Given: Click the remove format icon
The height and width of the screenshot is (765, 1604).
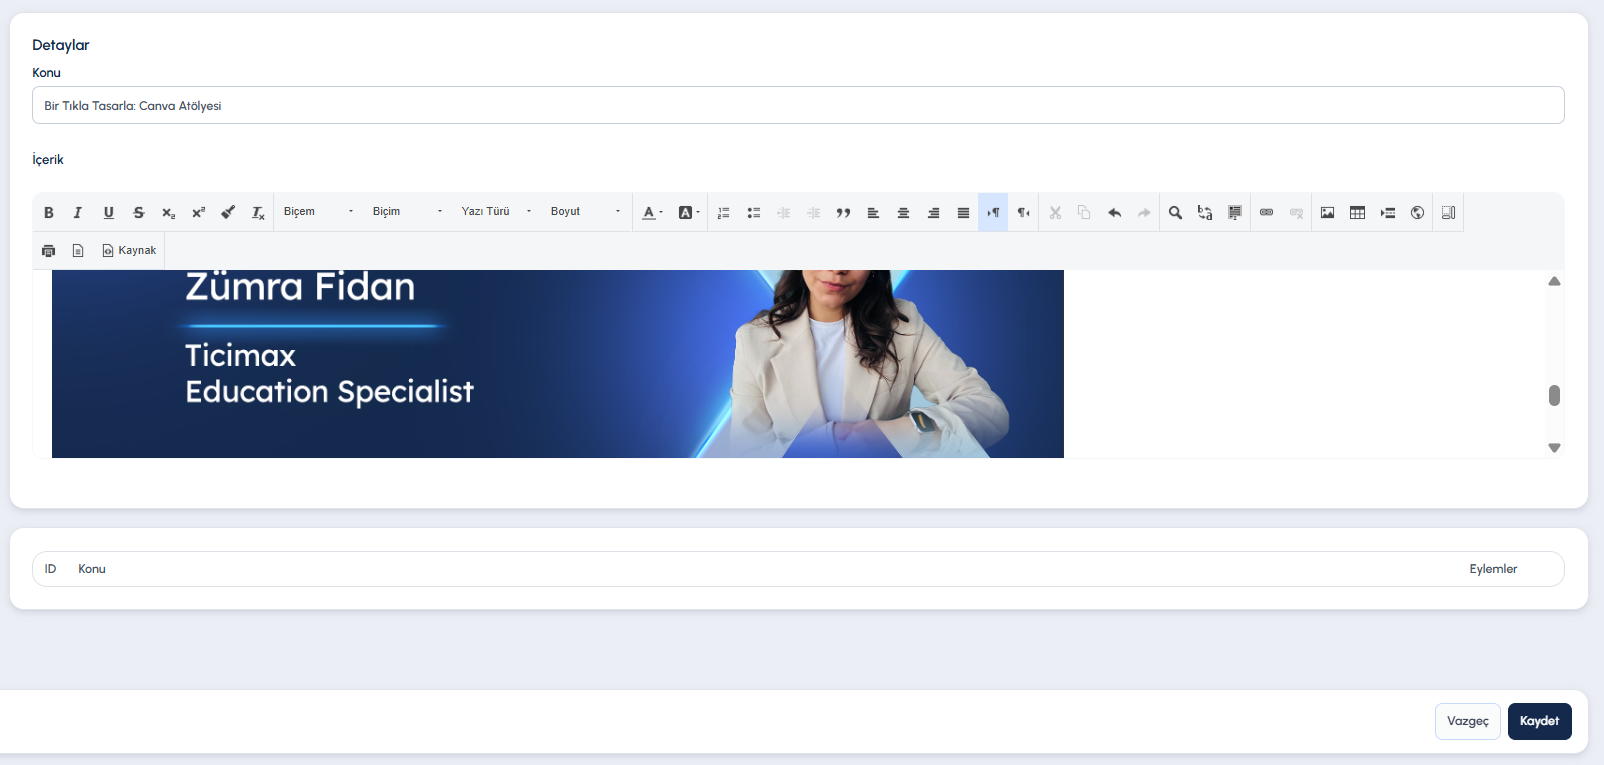Looking at the screenshot, I should (258, 212).
